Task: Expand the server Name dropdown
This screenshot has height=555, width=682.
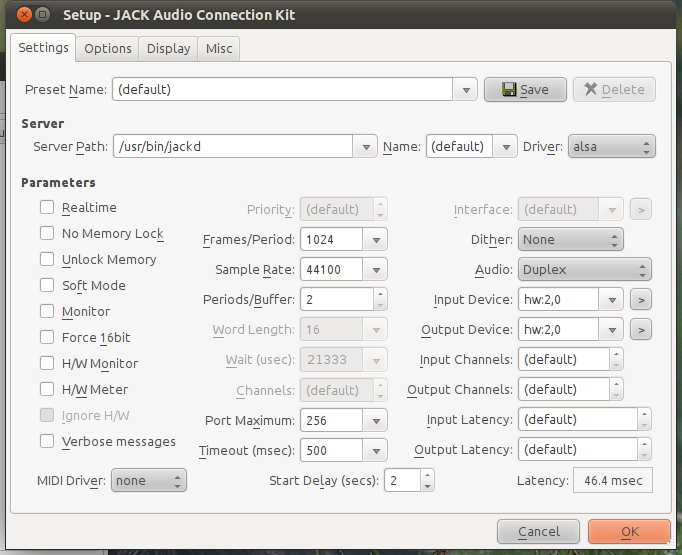Action: [x=505, y=147]
